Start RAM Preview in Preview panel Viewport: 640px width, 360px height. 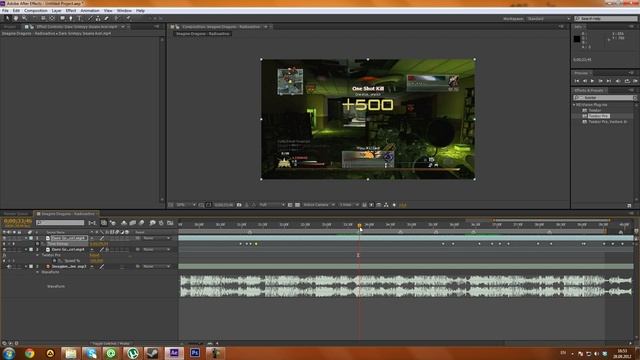[635, 81]
